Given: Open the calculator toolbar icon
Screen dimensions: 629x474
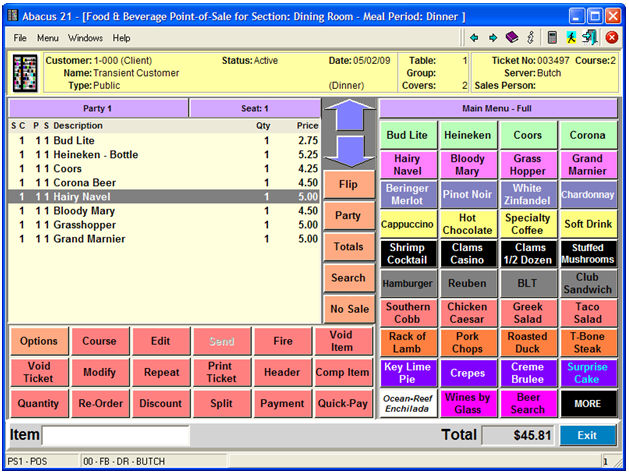Looking at the screenshot, I should [552, 38].
